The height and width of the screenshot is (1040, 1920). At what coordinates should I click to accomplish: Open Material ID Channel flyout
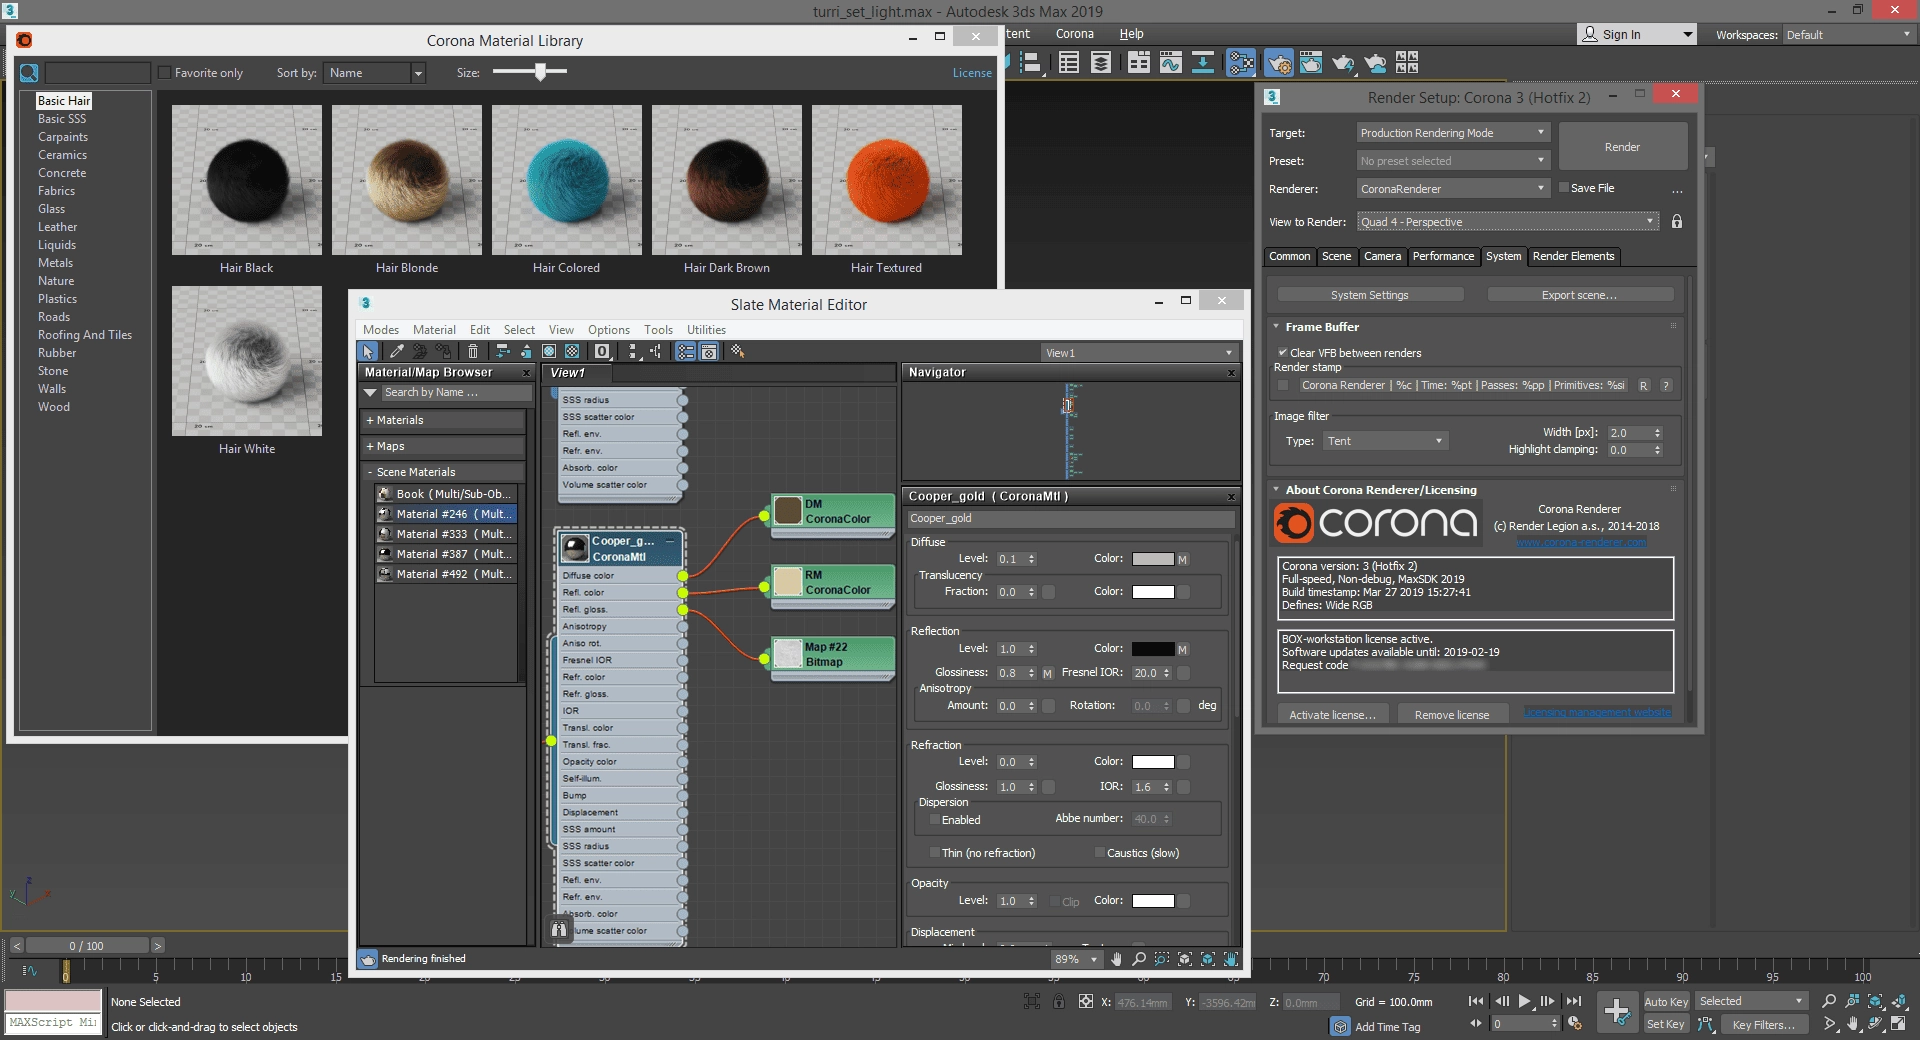[602, 351]
